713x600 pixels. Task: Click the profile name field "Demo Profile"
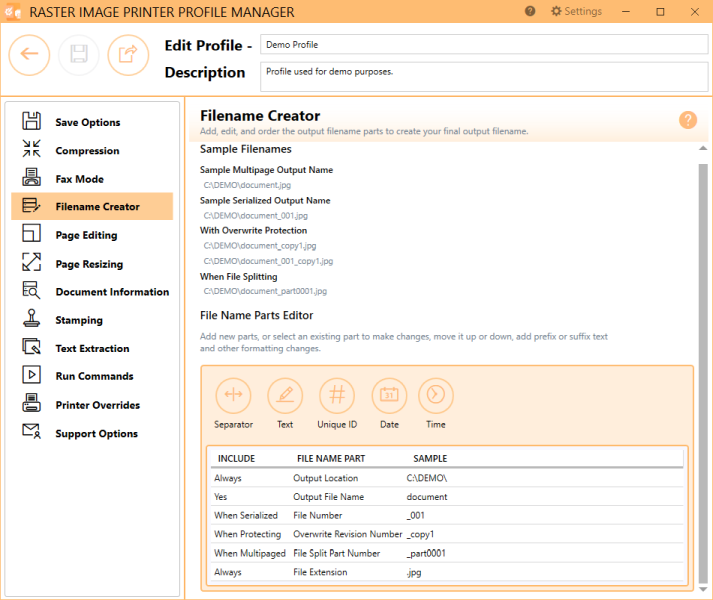(484, 45)
